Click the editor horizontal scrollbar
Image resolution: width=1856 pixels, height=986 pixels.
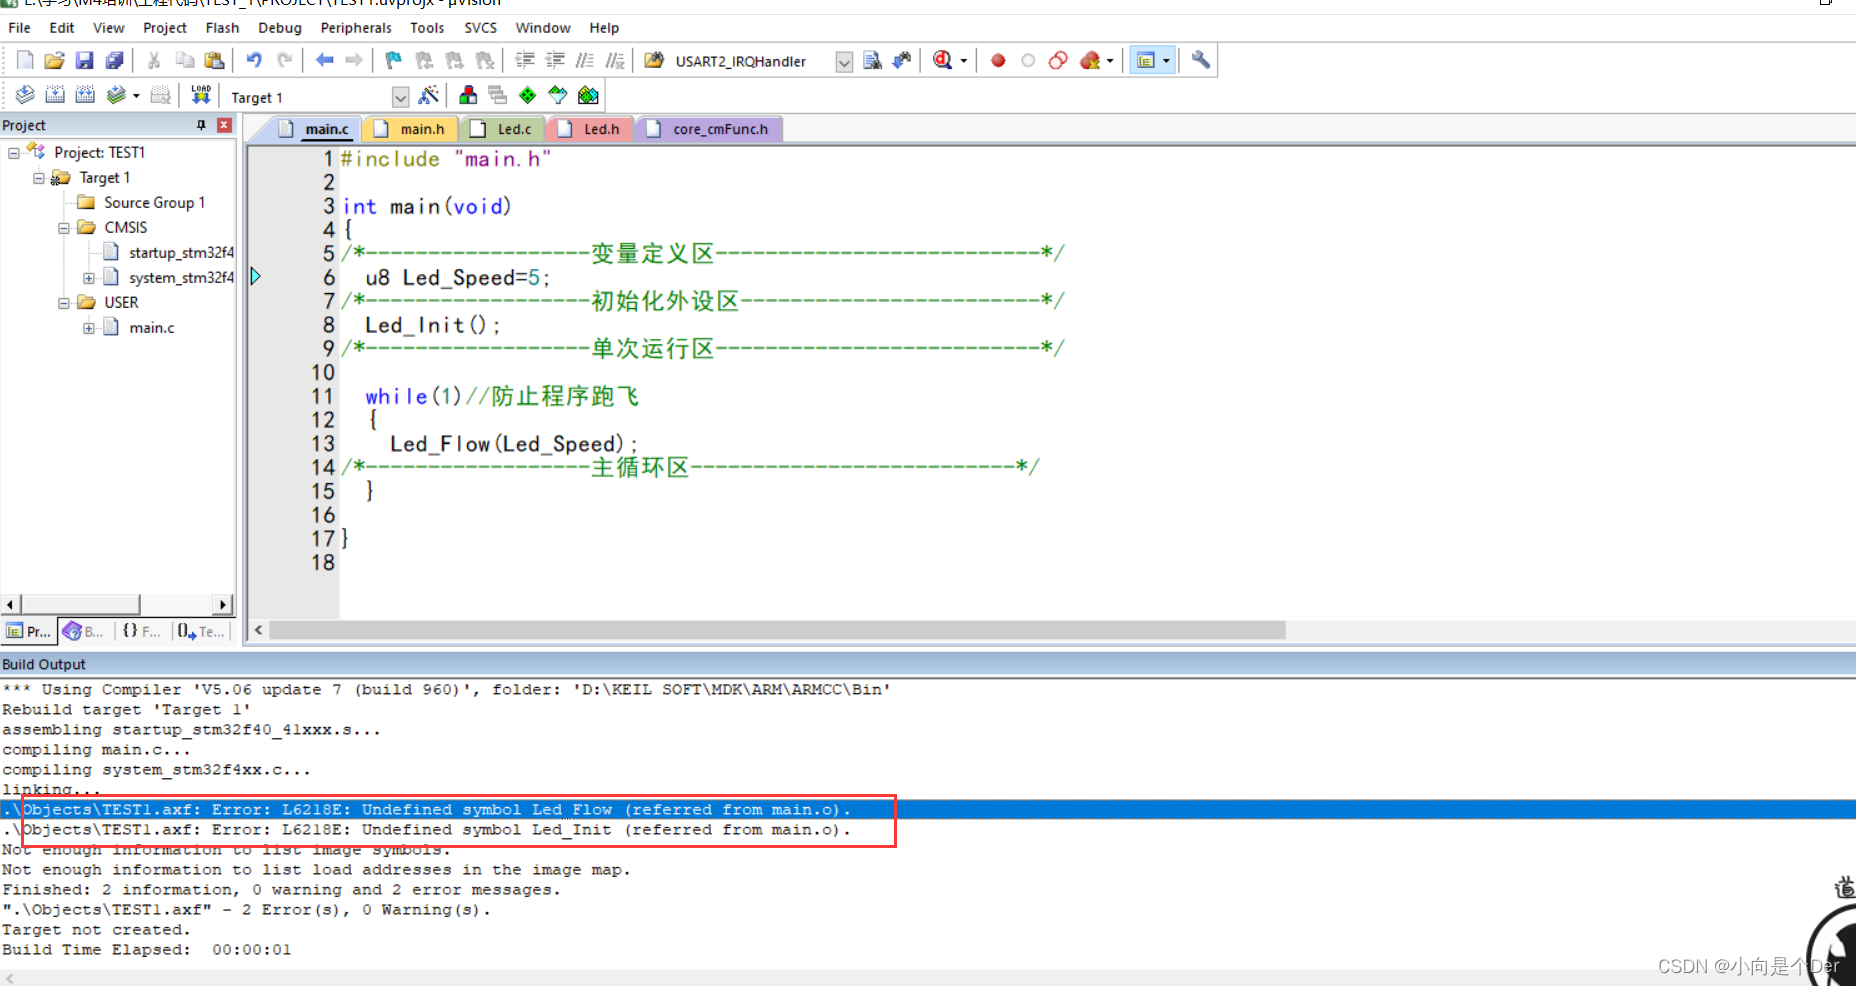pos(777,630)
